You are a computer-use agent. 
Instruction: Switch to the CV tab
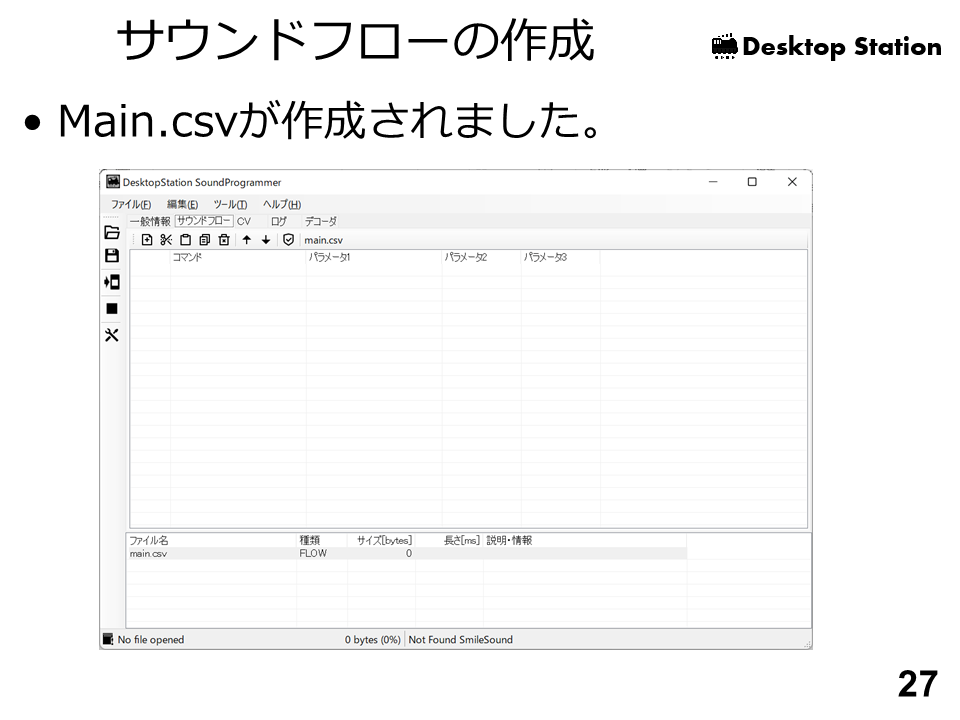coord(244,221)
